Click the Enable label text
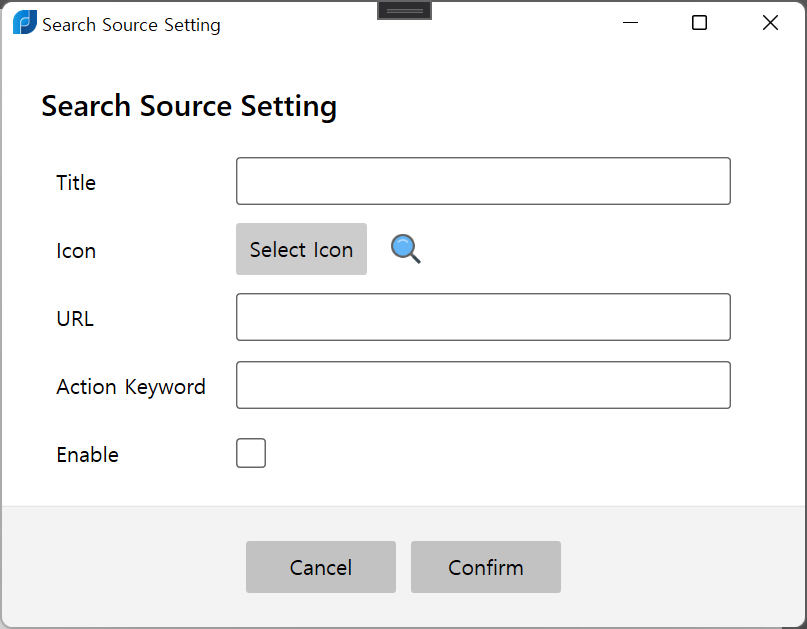Viewport: 807px width, 629px height. [x=87, y=455]
